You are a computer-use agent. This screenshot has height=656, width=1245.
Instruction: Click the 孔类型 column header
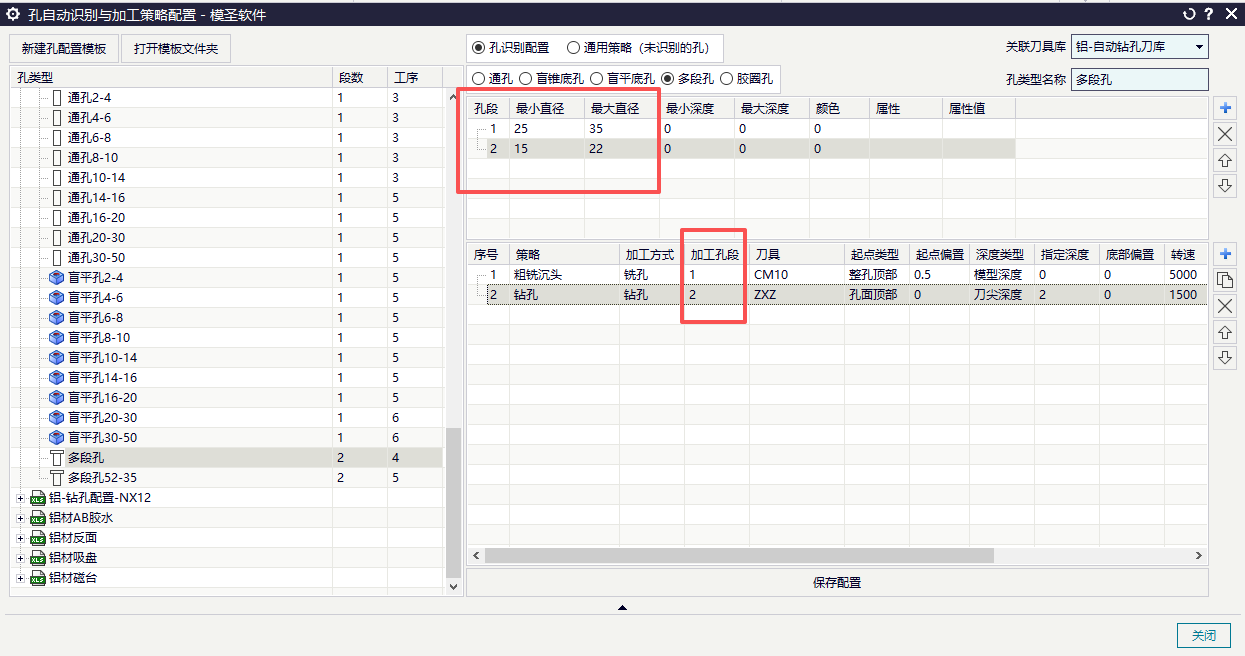(x=173, y=77)
